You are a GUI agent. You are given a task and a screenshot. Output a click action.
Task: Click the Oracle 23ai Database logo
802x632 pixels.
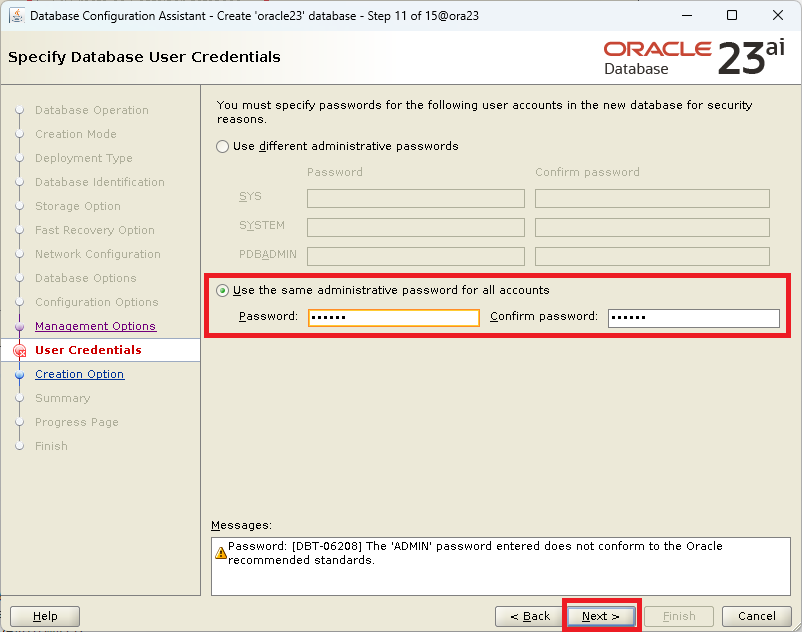(x=694, y=57)
